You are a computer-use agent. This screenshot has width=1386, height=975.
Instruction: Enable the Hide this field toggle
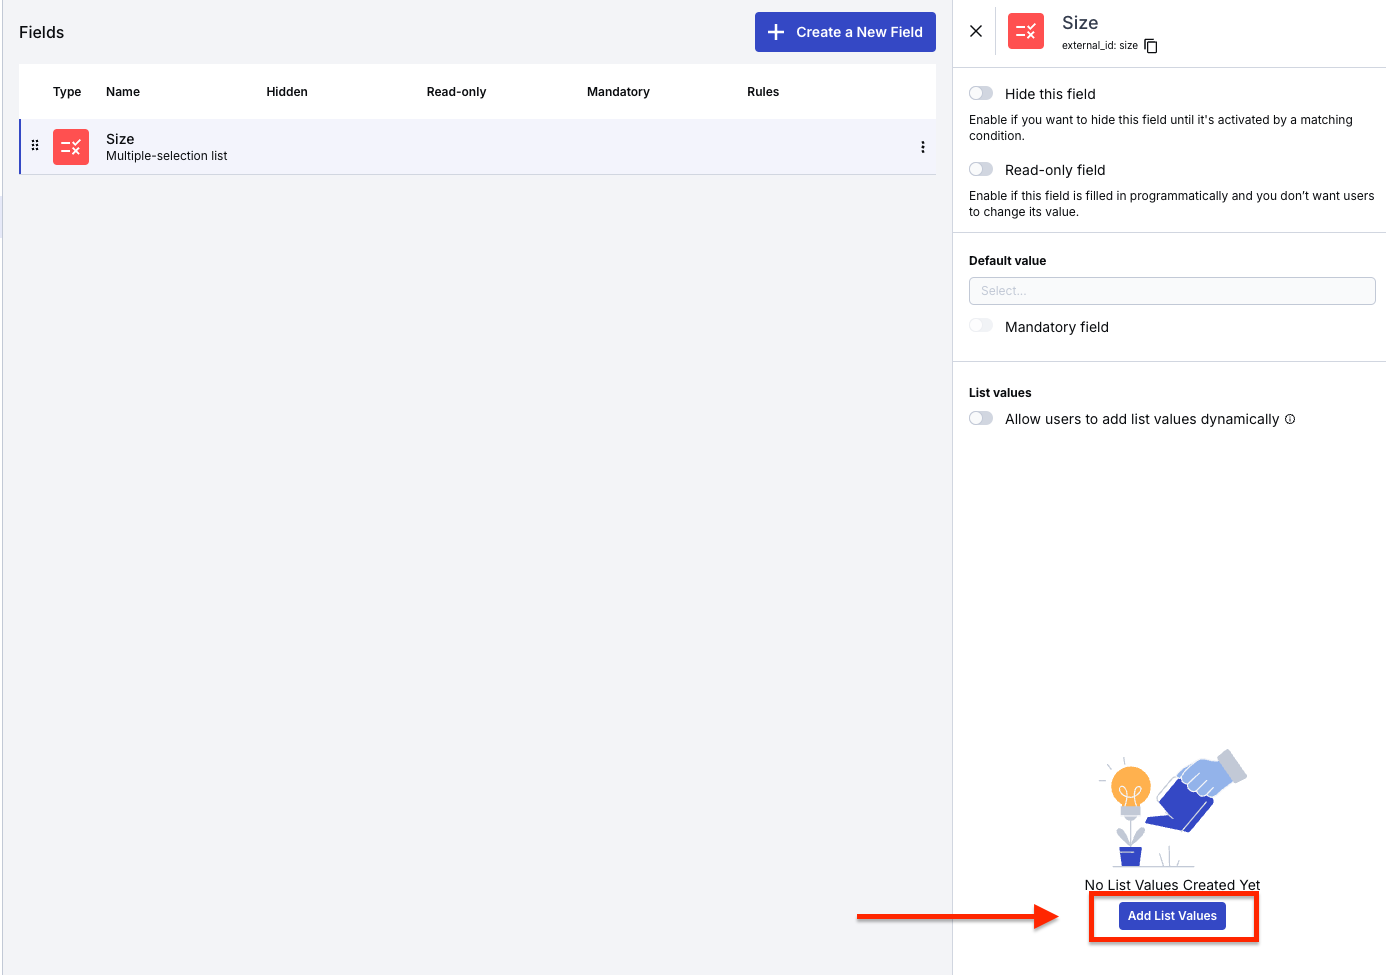[981, 92]
